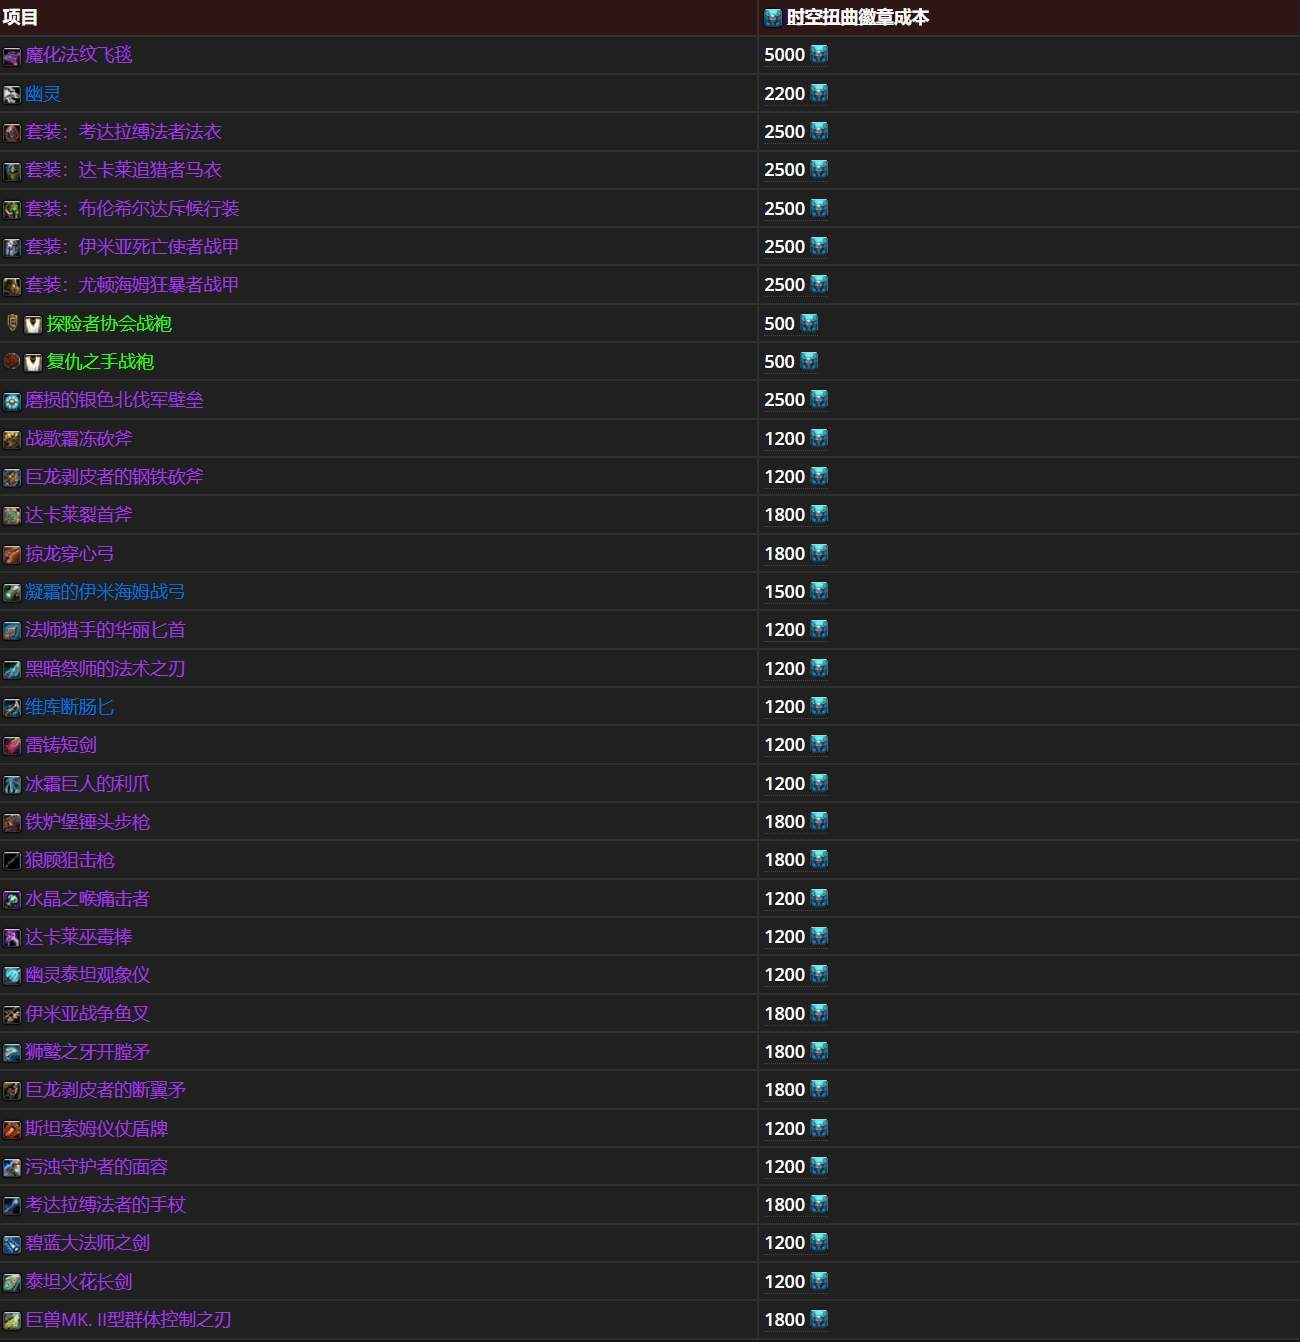Click icon beside 战歌霜冻砍斧
This screenshot has height=1342, width=1300.
click(12, 440)
